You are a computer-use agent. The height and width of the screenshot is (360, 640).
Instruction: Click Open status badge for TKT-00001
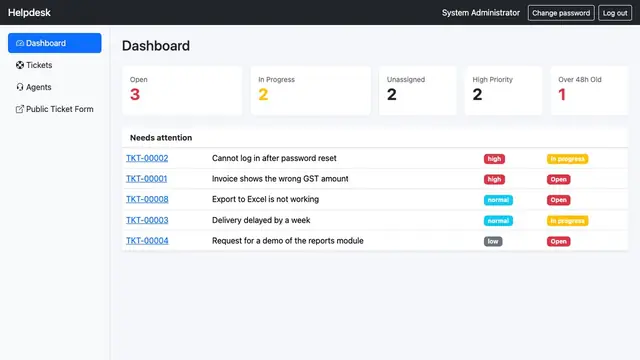point(558,179)
